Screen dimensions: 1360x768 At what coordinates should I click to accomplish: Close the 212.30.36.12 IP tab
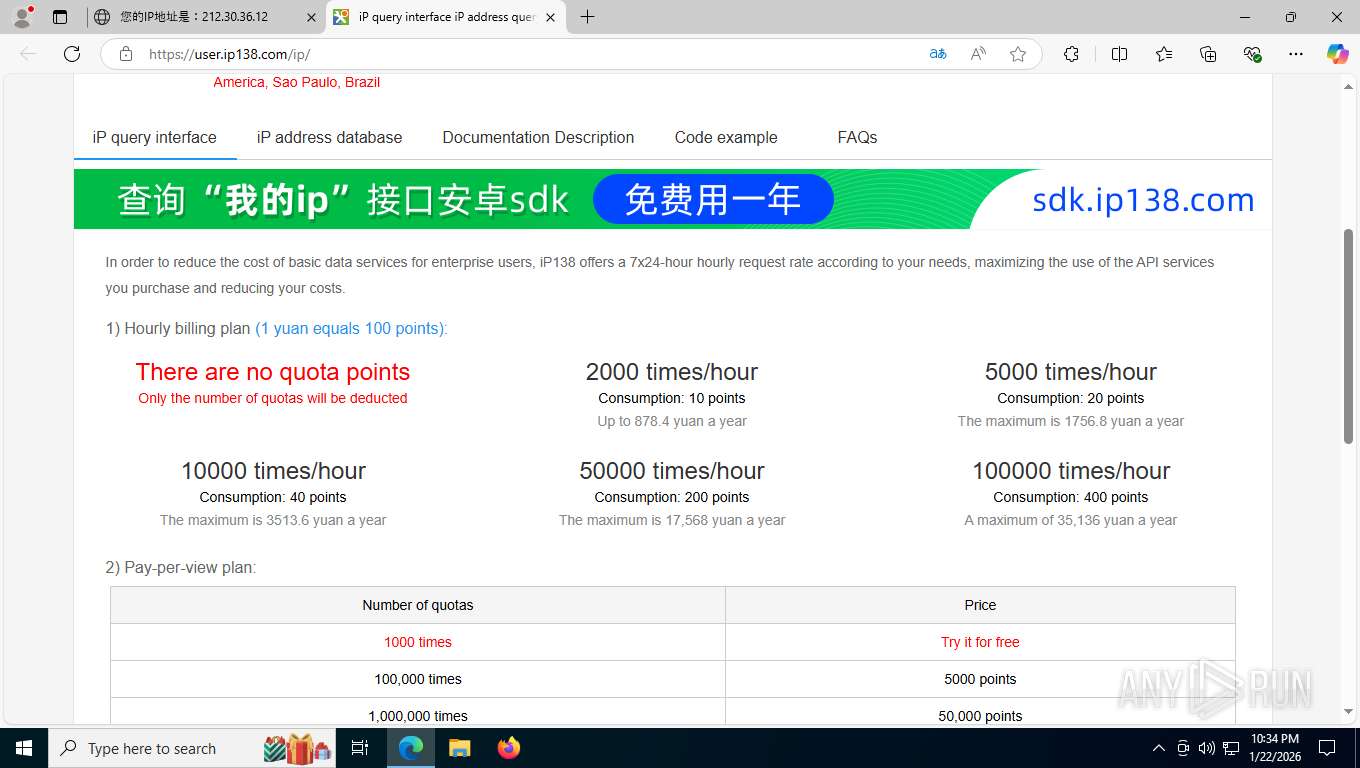coord(310,17)
